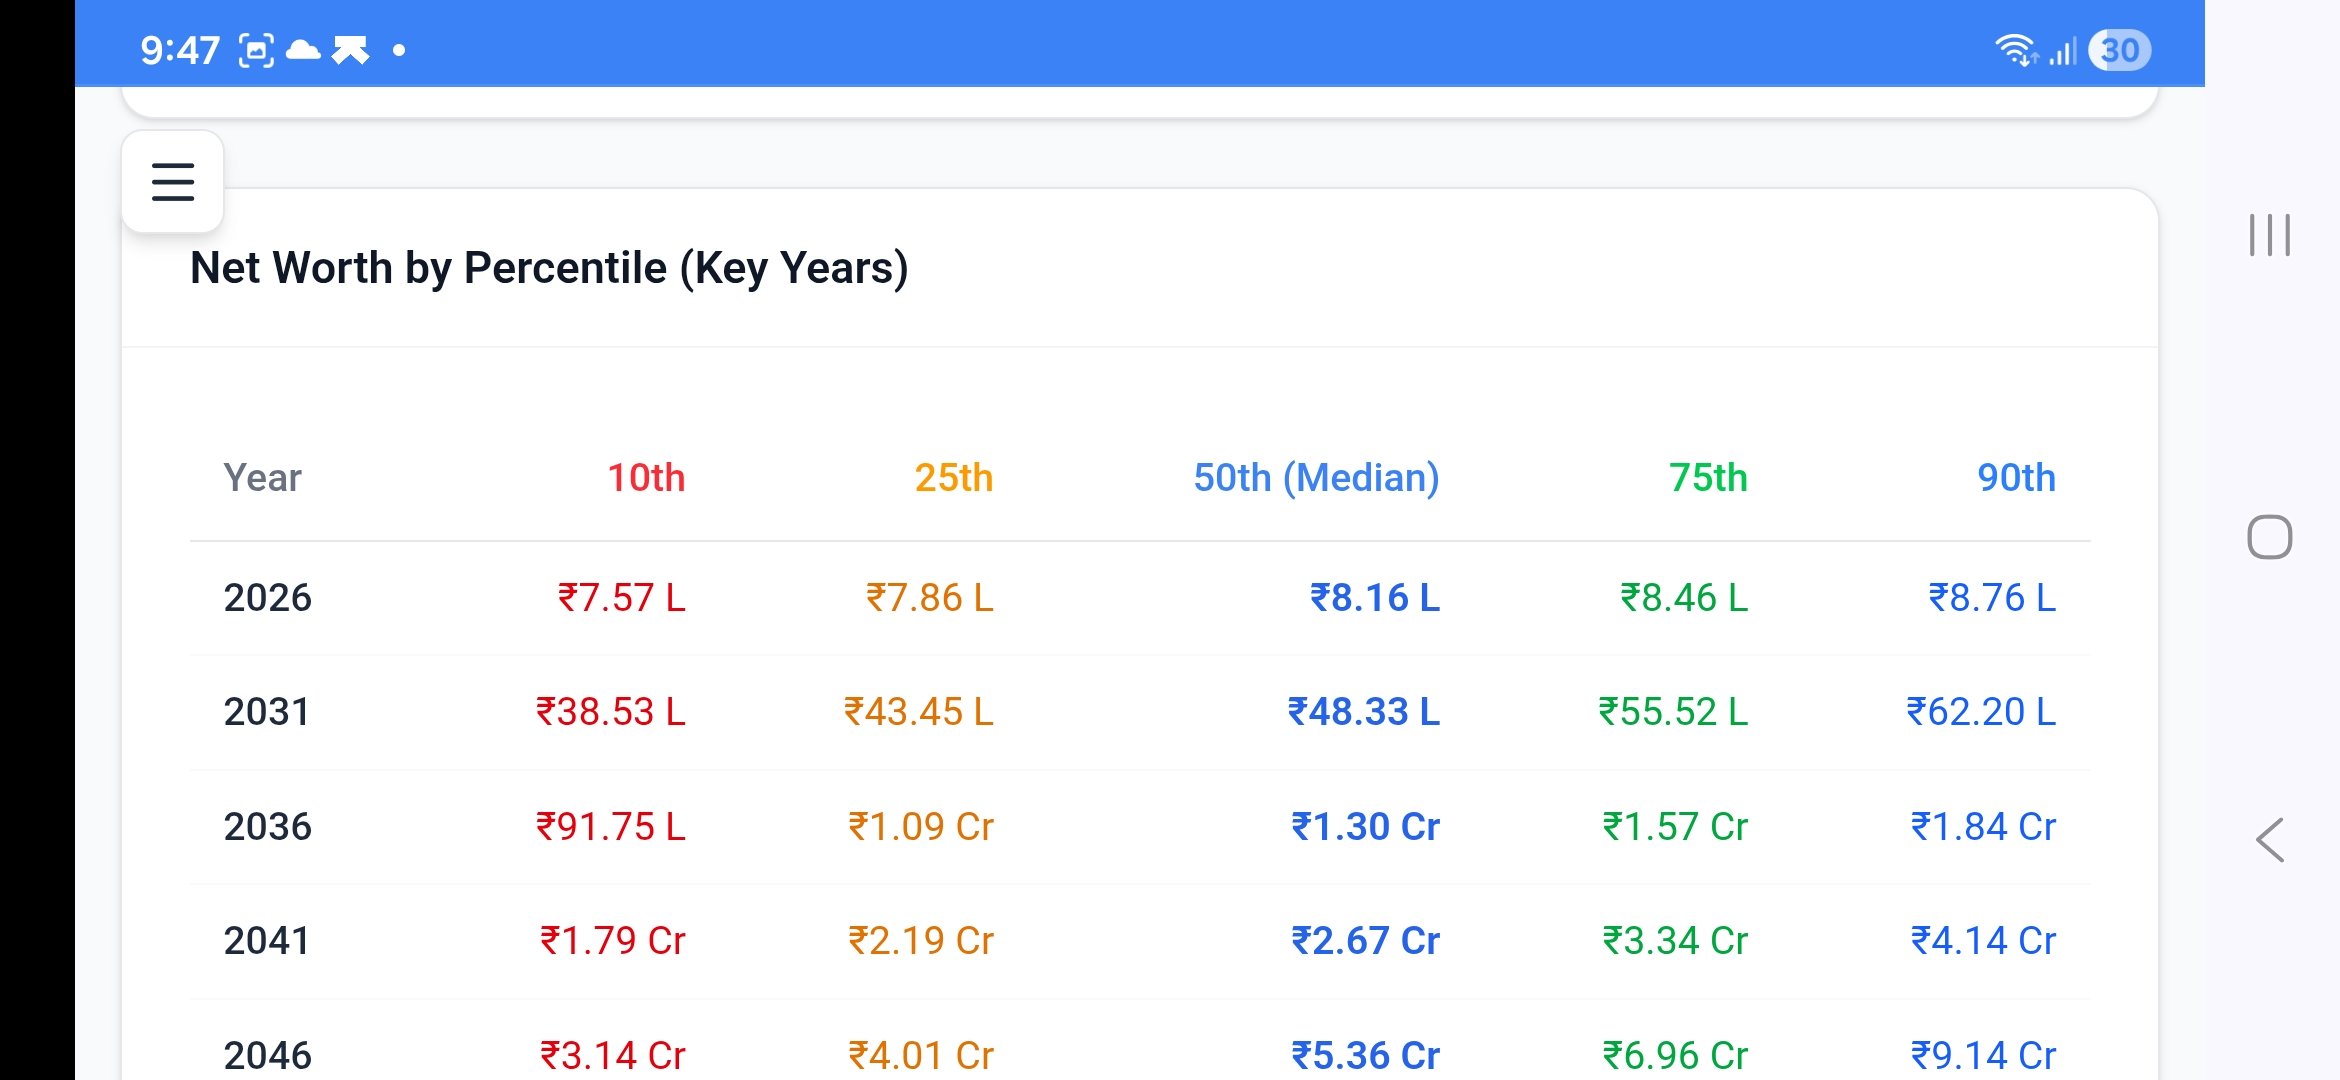Click the Year column header
2340x1080 pixels.
tap(262, 478)
